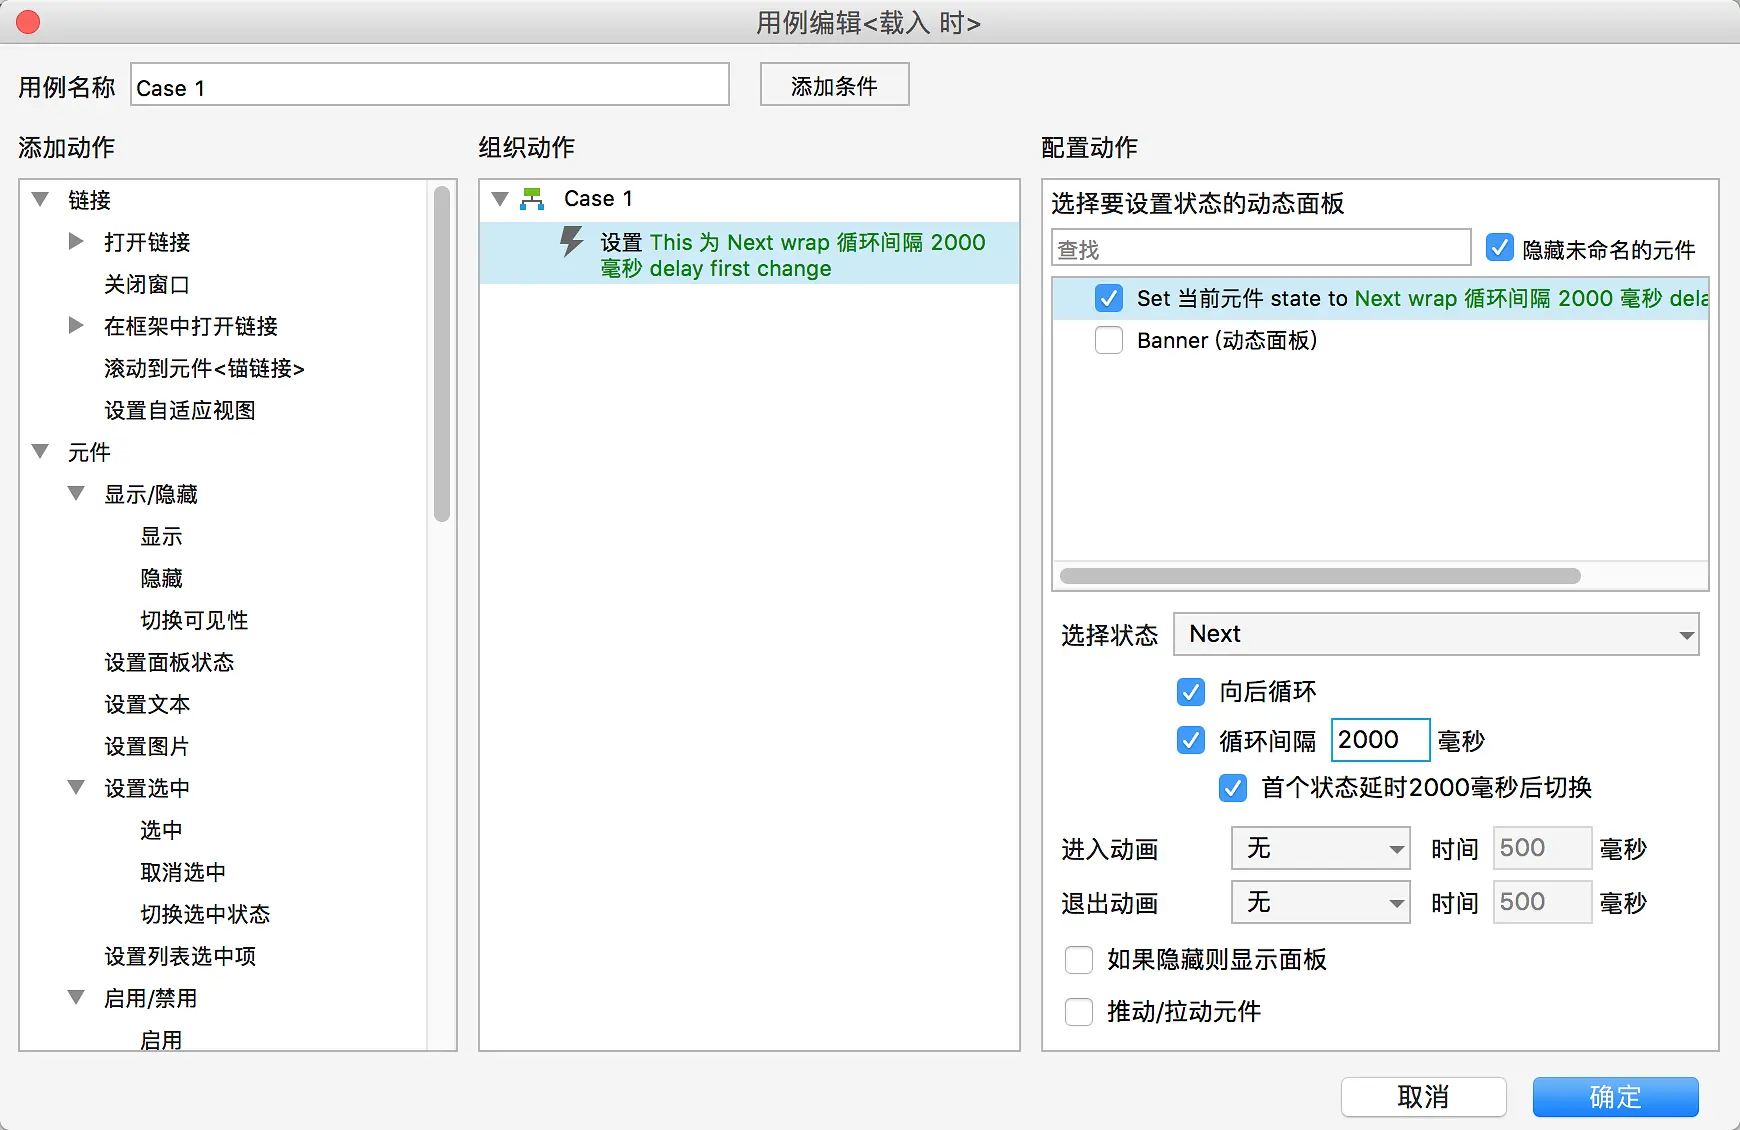Select 切换可见性 action
This screenshot has height=1130, width=1740.
(x=194, y=620)
